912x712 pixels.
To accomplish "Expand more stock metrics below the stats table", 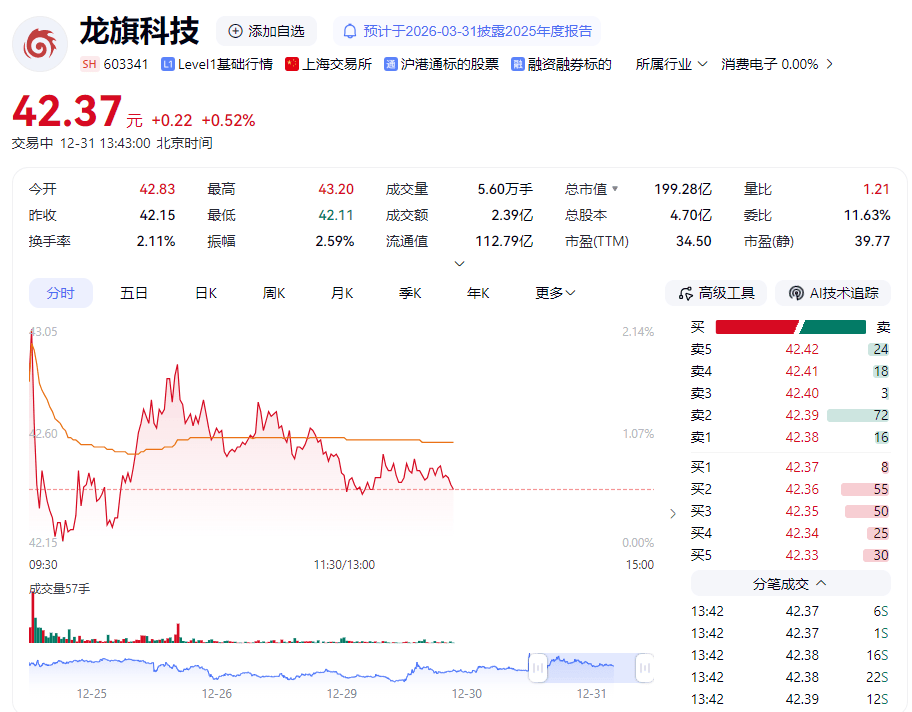I will pyautogui.click(x=460, y=264).
